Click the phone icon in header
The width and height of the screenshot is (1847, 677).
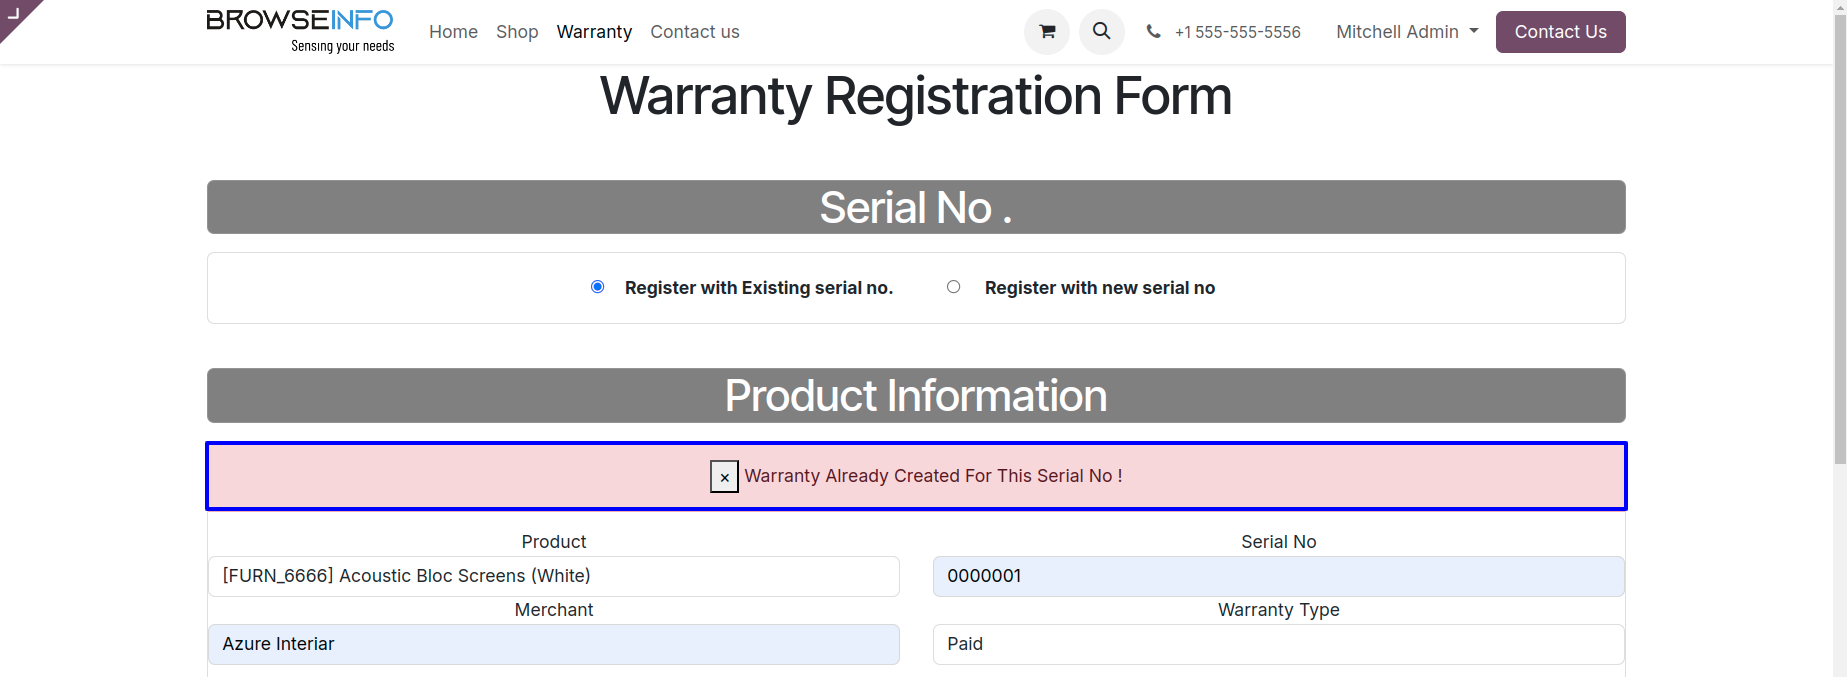point(1153,32)
